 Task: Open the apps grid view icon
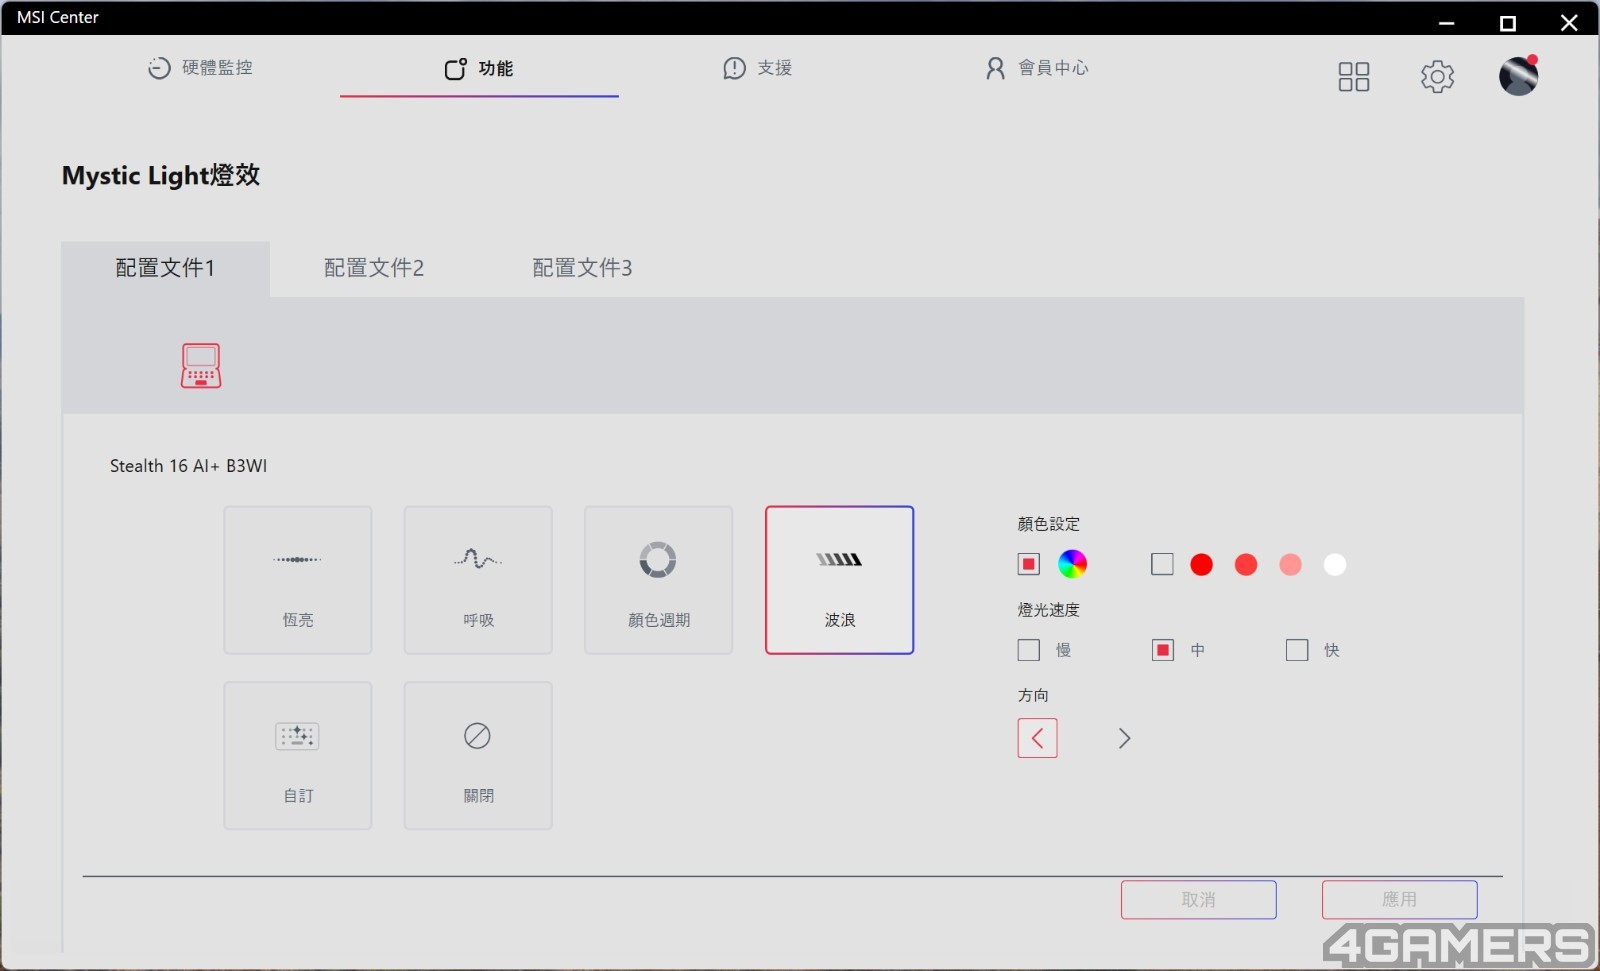1354,77
